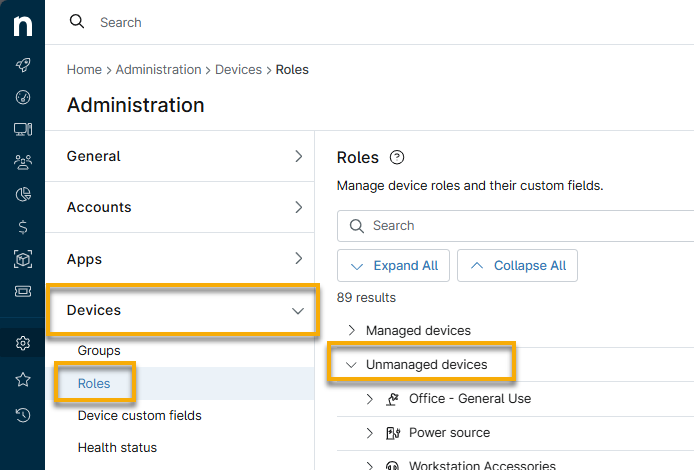Expand the Managed devices group

[351, 330]
